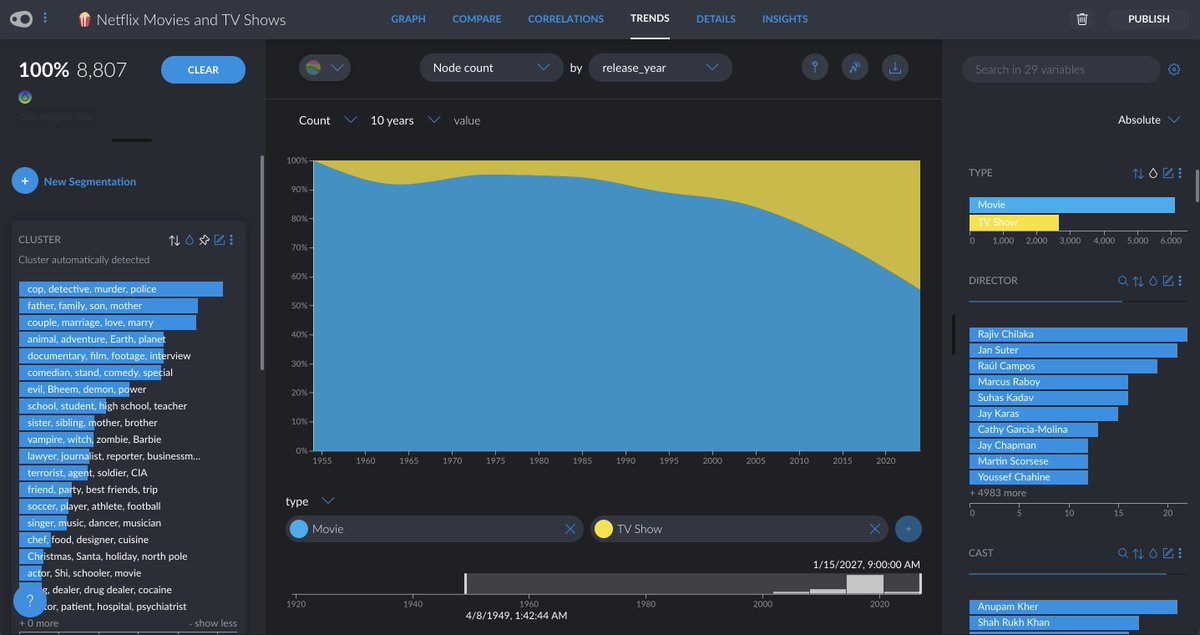Go to the INSIGHTS tab
This screenshot has width=1200, height=635.
pyautogui.click(x=785, y=19)
